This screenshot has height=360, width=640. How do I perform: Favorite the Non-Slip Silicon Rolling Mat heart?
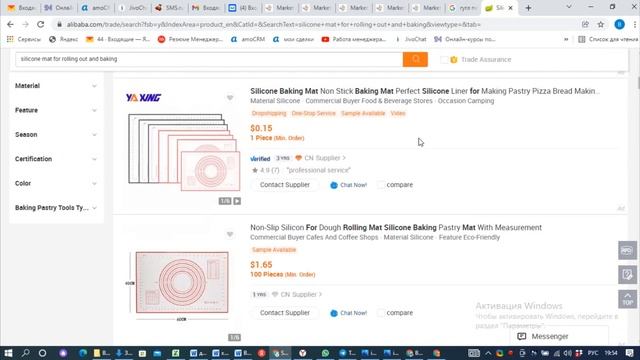point(230,234)
